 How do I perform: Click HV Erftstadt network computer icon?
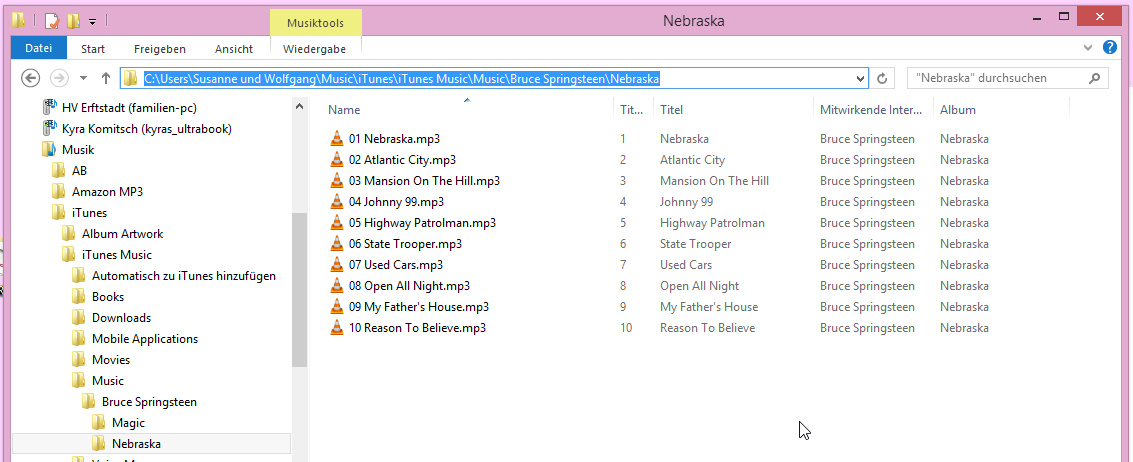(49, 108)
